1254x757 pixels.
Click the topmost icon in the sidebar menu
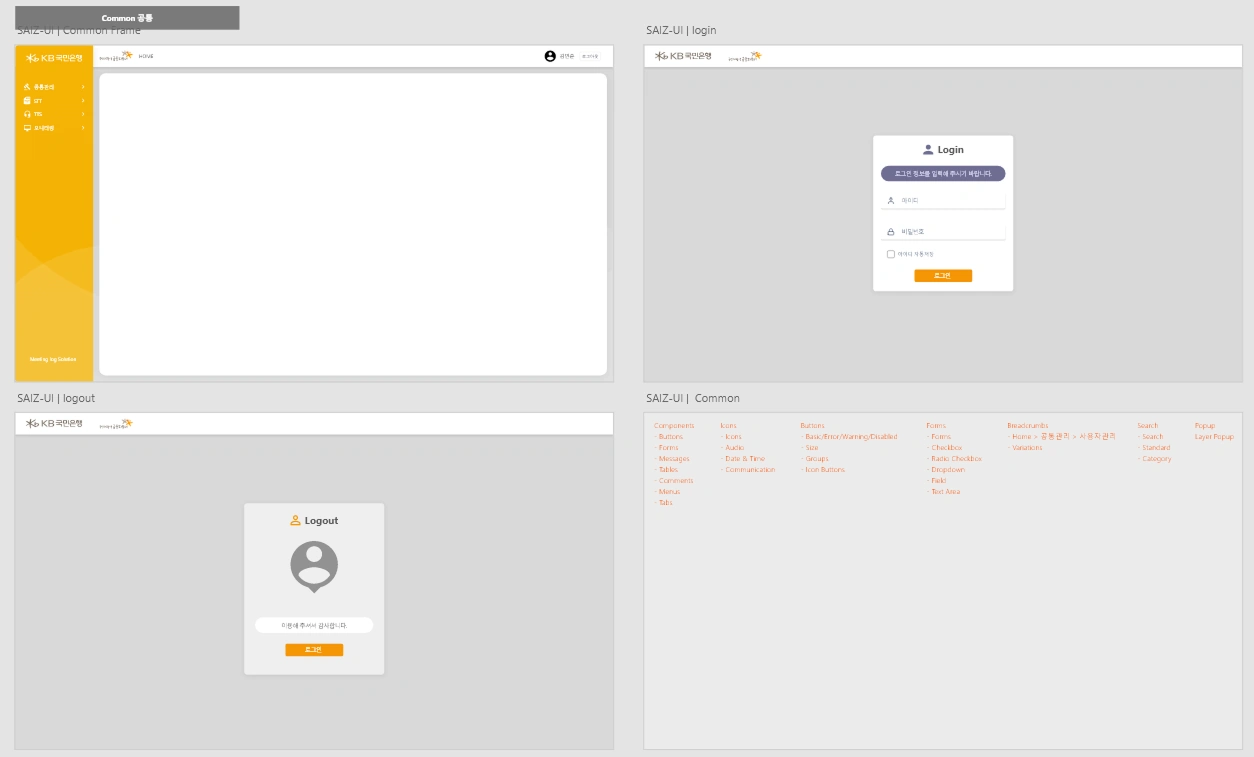coord(27,87)
